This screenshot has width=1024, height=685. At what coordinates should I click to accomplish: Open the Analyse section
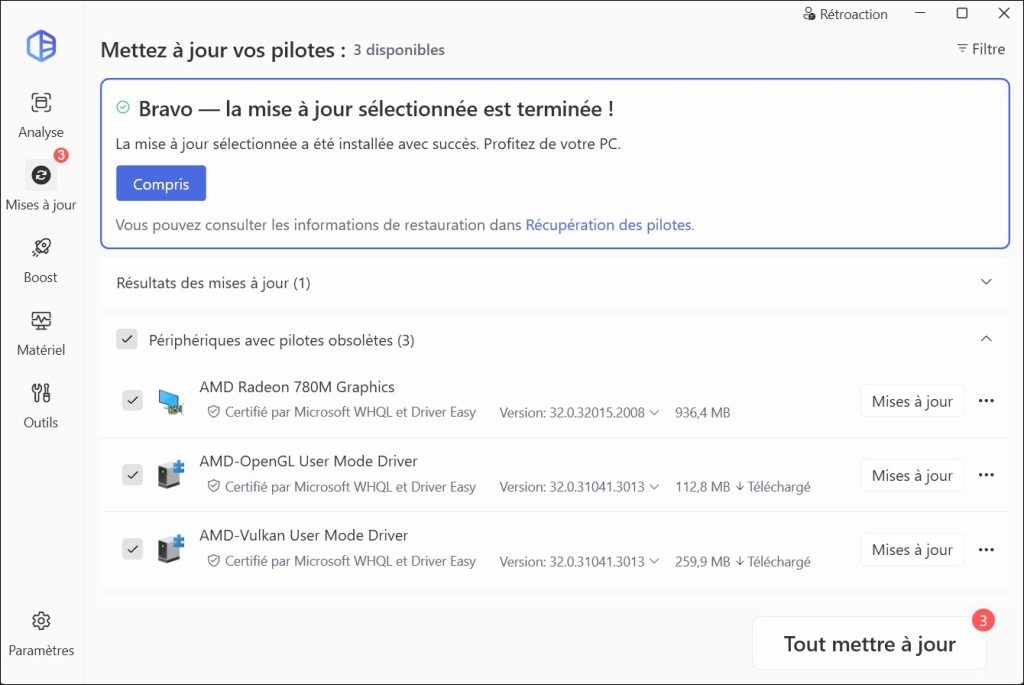[41, 115]
